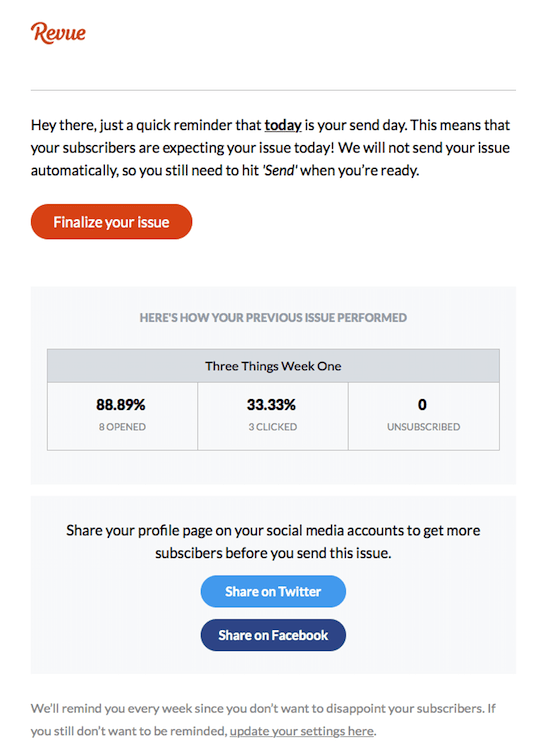Click the italic 'Send' word in paragraph
Viewport: 550px width, 750px height.
[x=280, y=171]
